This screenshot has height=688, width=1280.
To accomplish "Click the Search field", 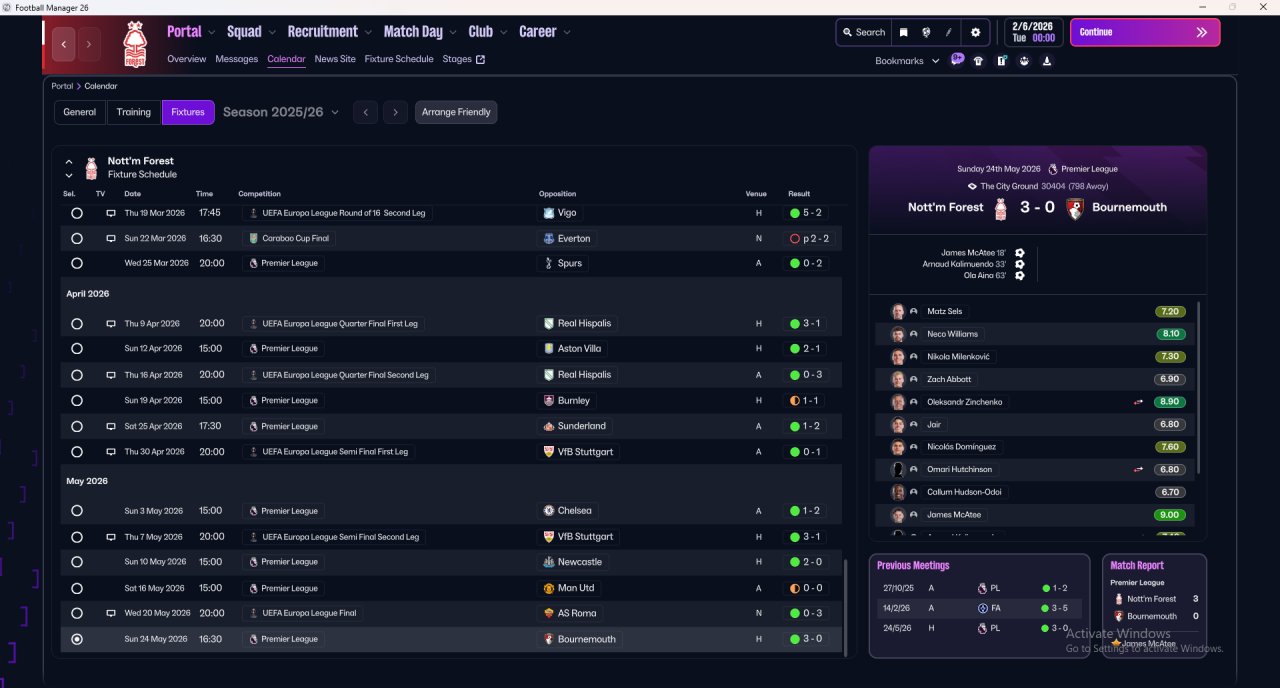I will tap(864, 32).
